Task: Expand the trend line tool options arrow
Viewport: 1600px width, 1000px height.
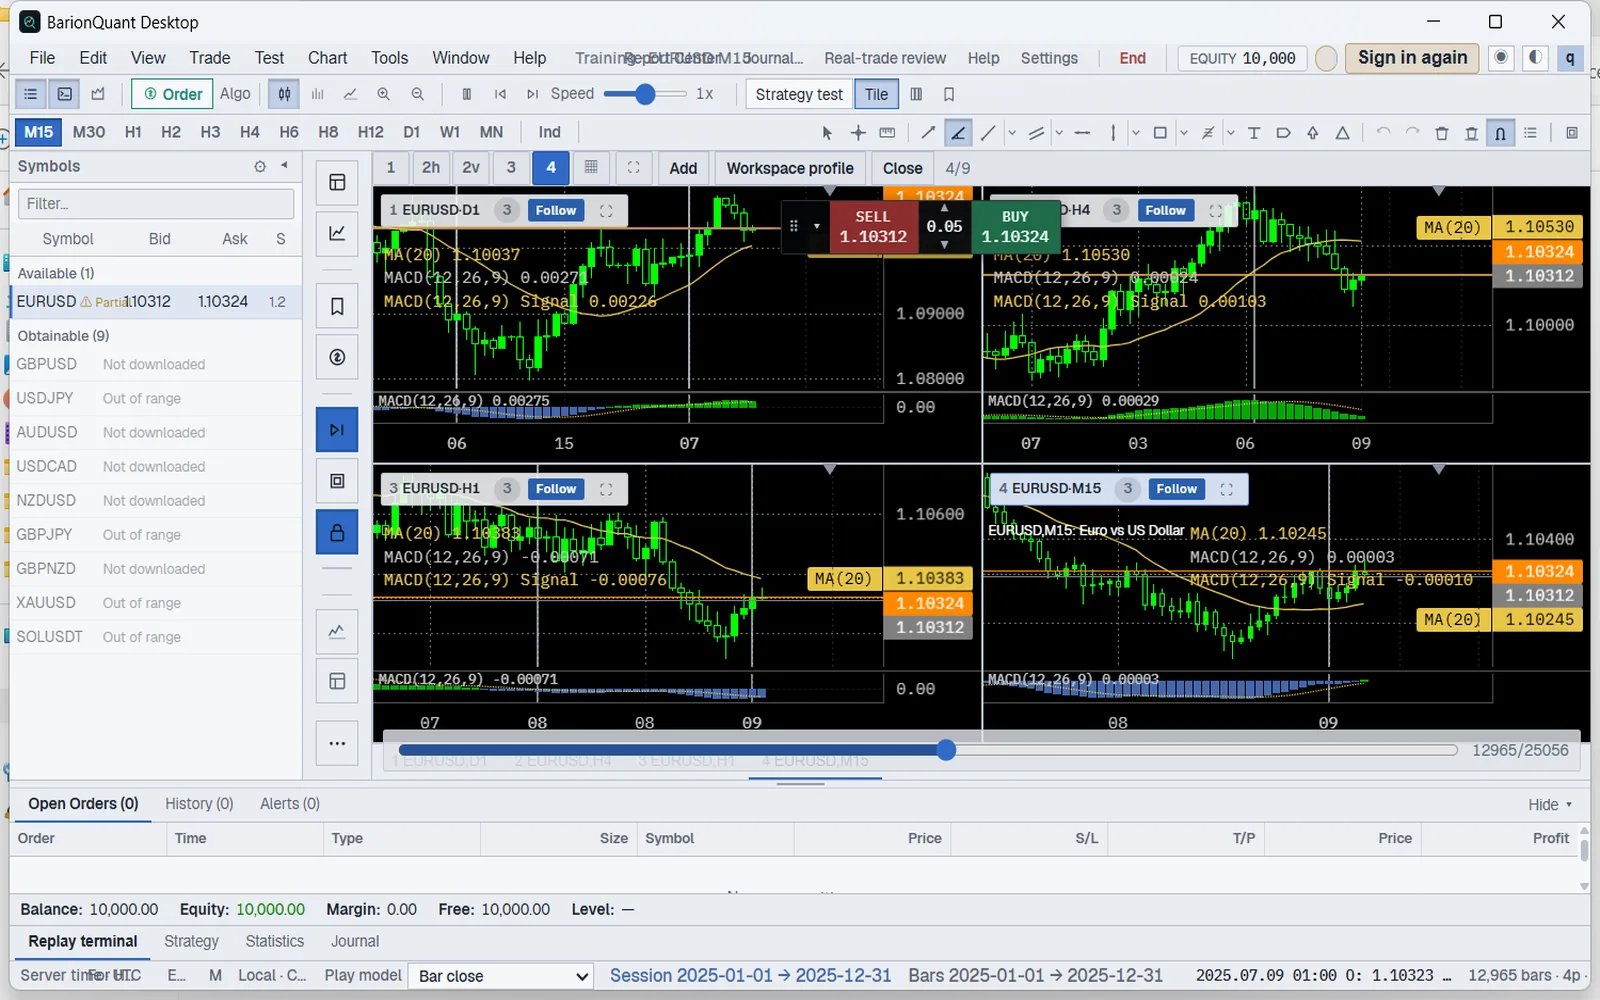Action: coord(1012,133)
